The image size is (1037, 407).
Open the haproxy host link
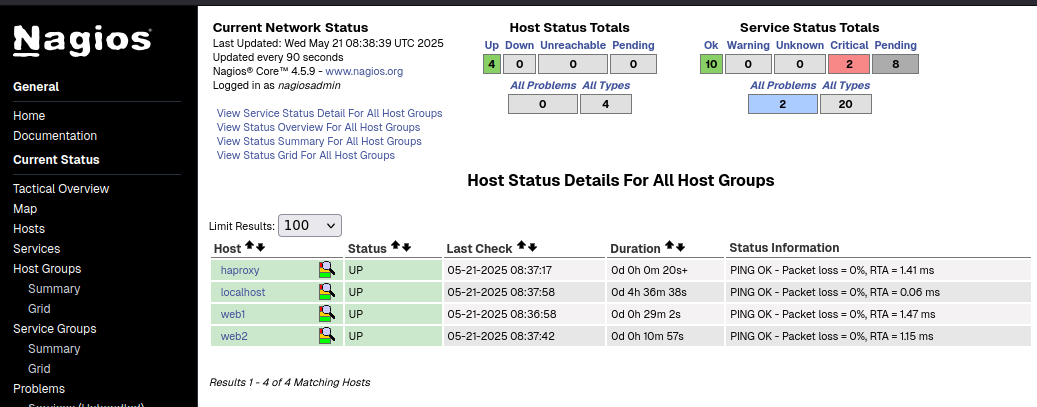pyautogui.click(x=240, y=270)
